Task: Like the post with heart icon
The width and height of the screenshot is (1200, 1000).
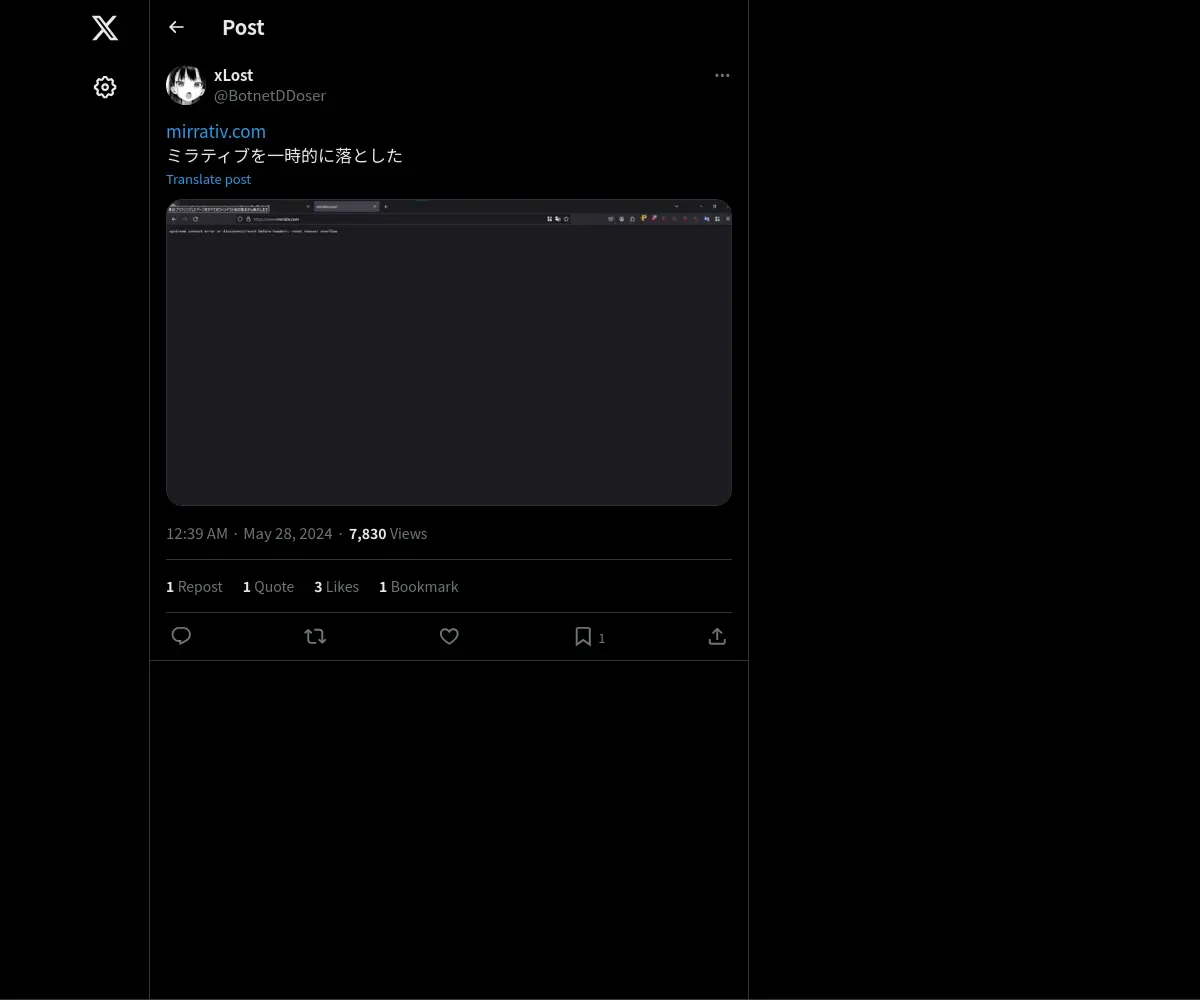Action: point(449,636)
